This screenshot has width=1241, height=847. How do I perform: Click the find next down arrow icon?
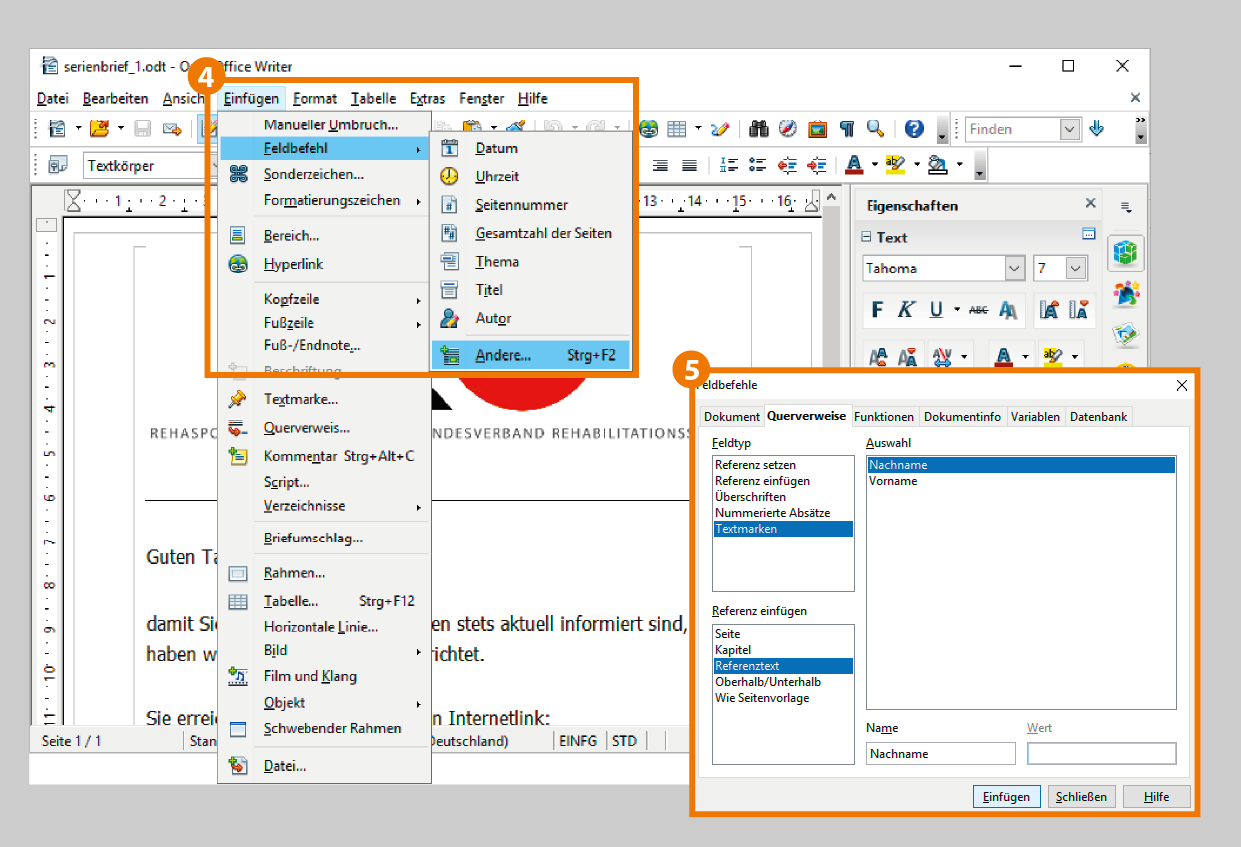[x=1097, y=129]
